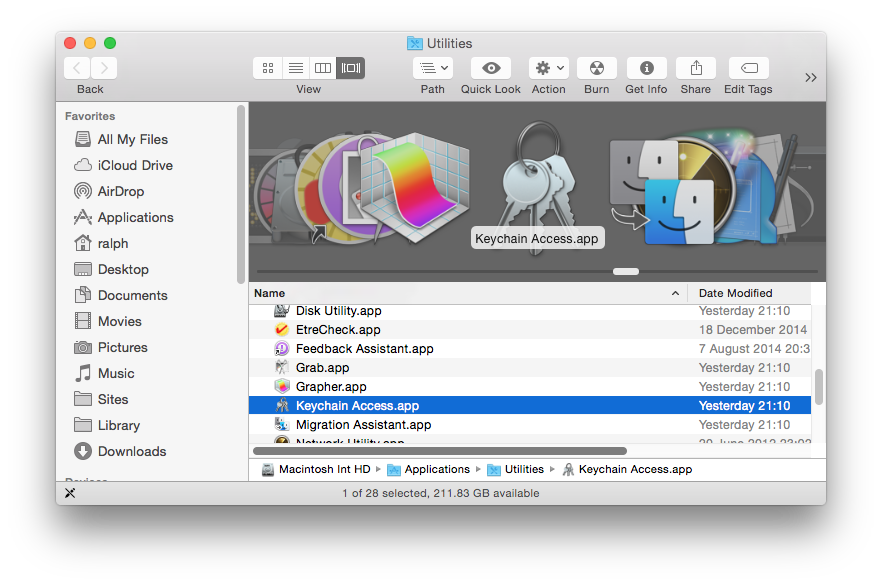Click Grapher icon in Cover Flow
The image size is (882, 585).
[415, 187]
